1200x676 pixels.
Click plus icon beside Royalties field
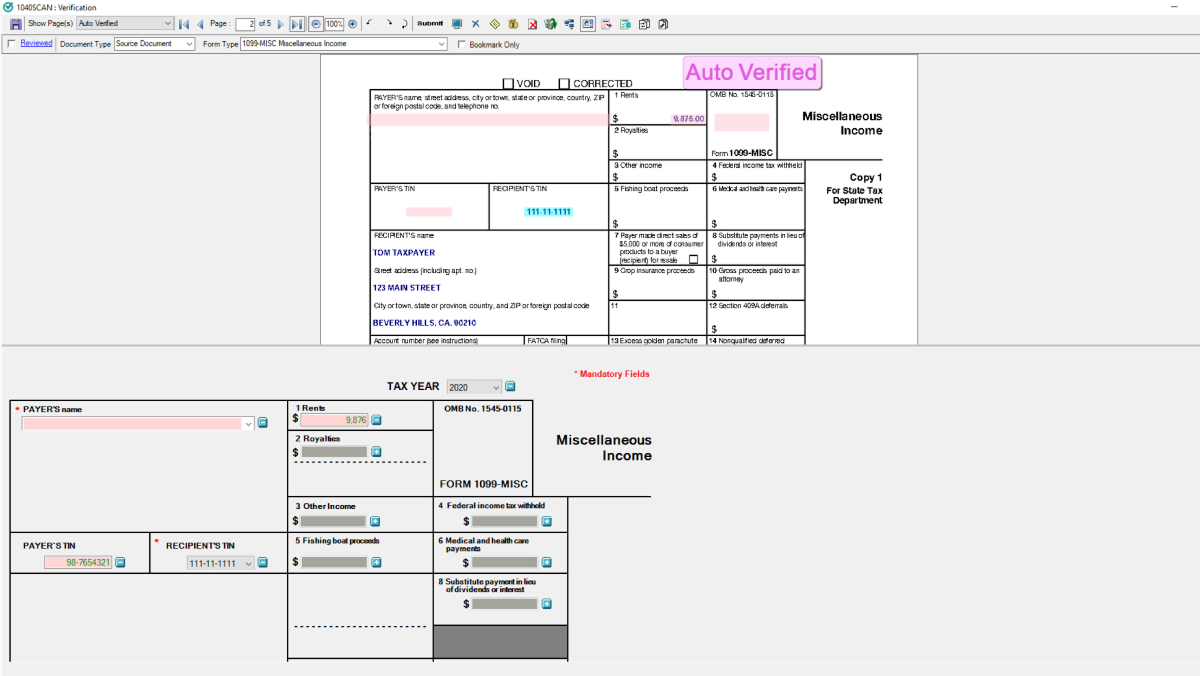(377, 452)
